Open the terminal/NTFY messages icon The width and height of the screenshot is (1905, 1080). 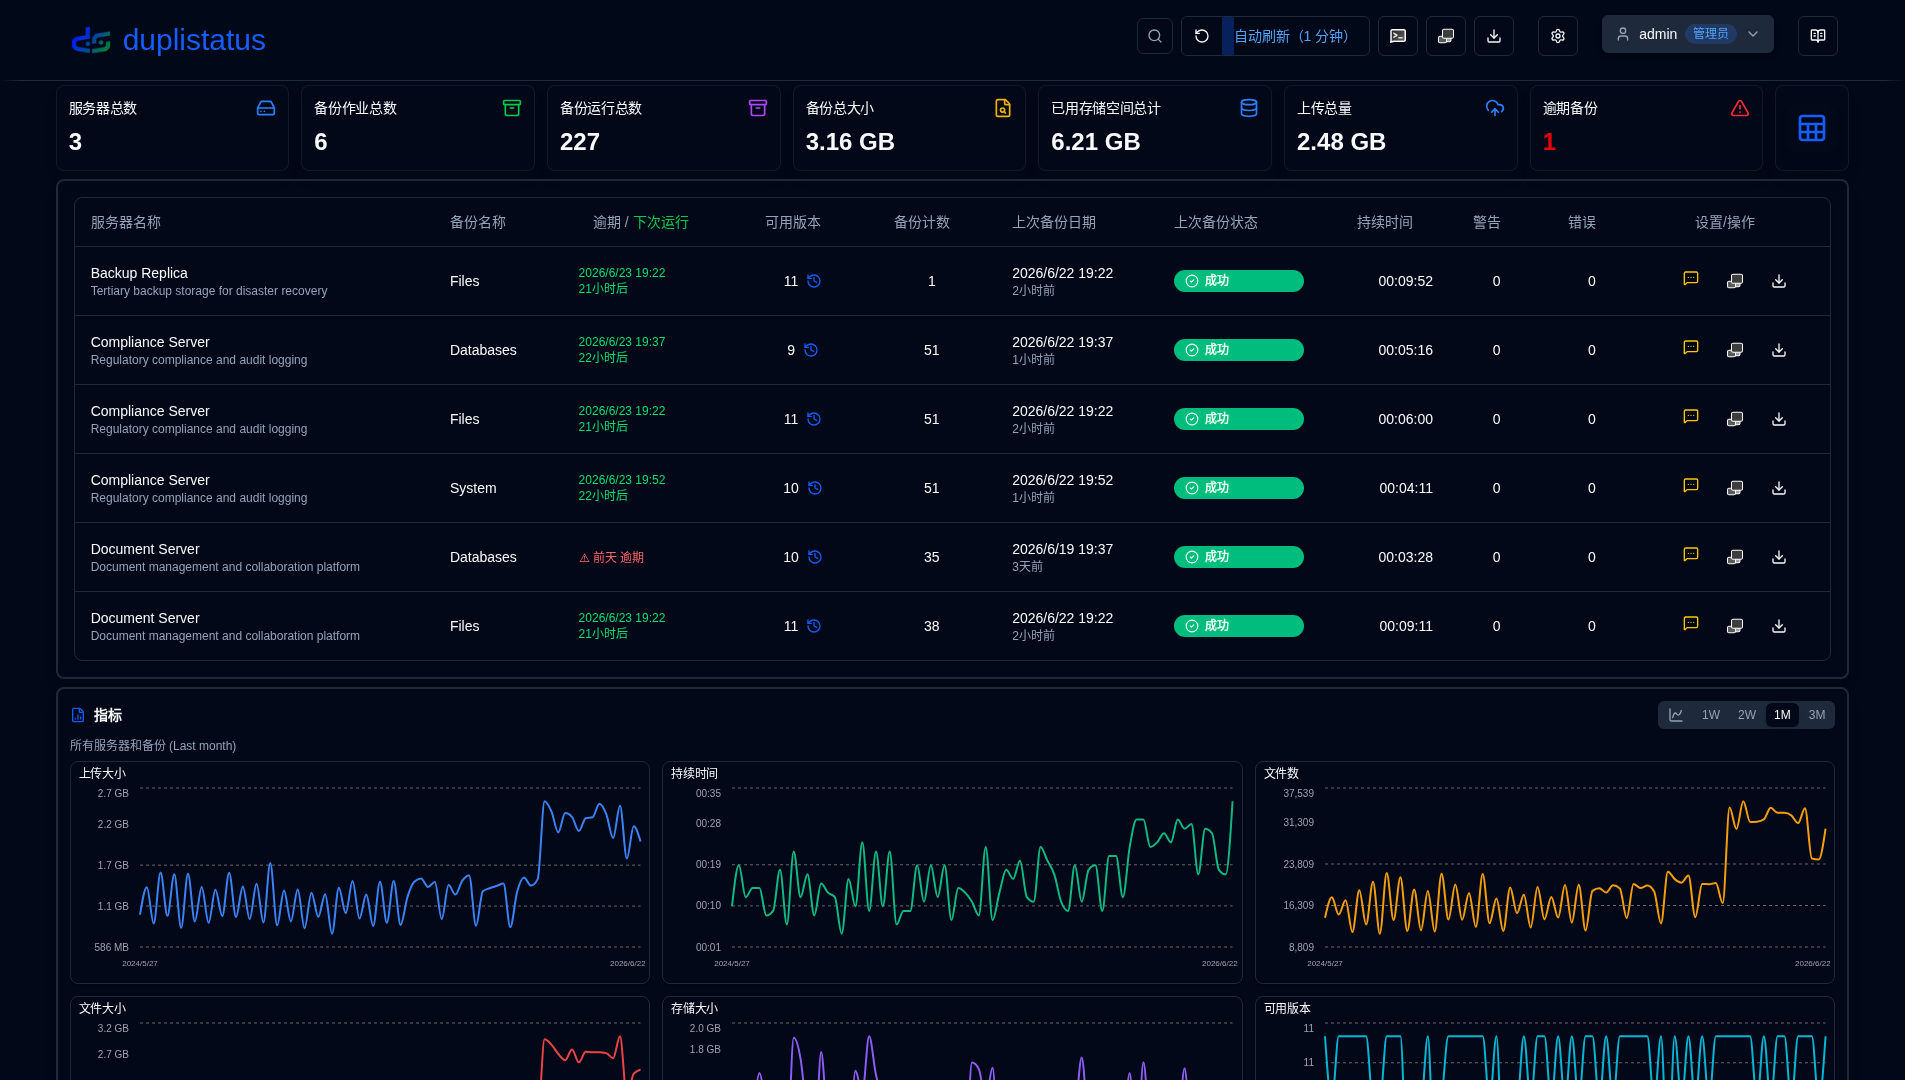point(1398,36)
